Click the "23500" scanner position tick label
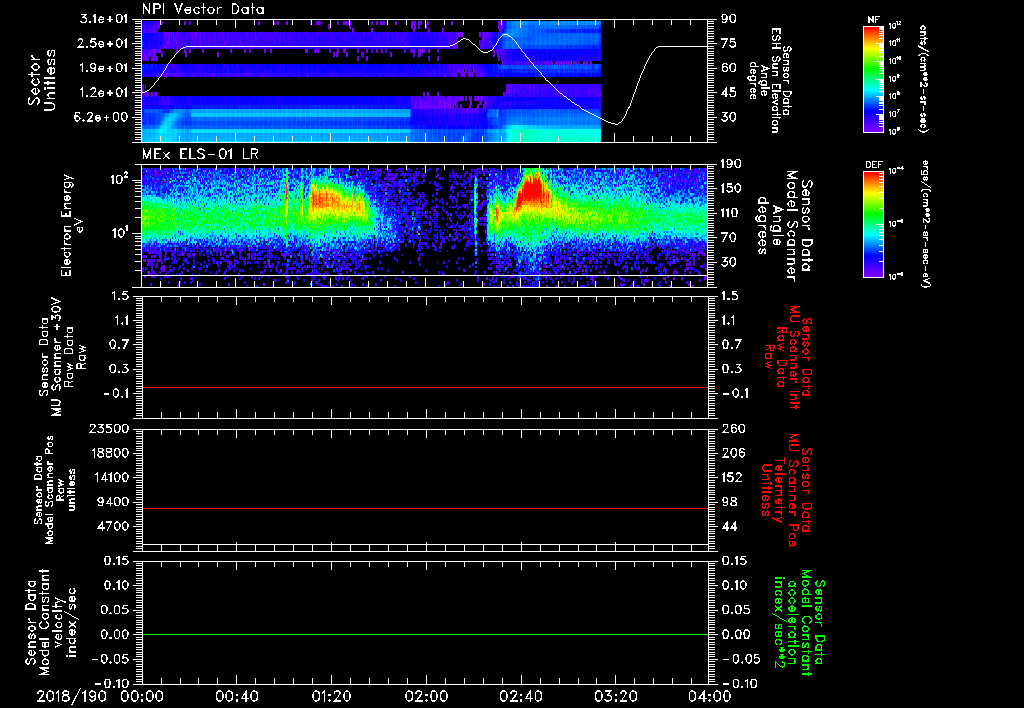The width and height of the screenshot is (1024, 708). coord(109,429)
